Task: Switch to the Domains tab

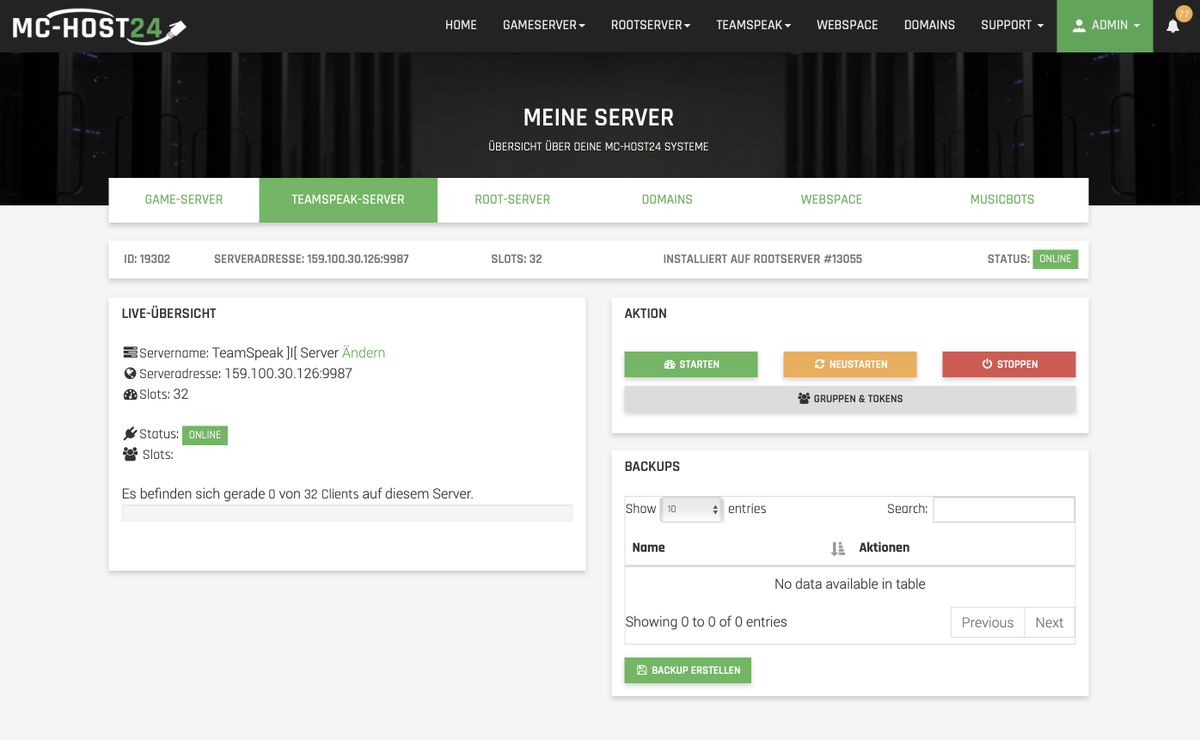Action: [667, 200]
